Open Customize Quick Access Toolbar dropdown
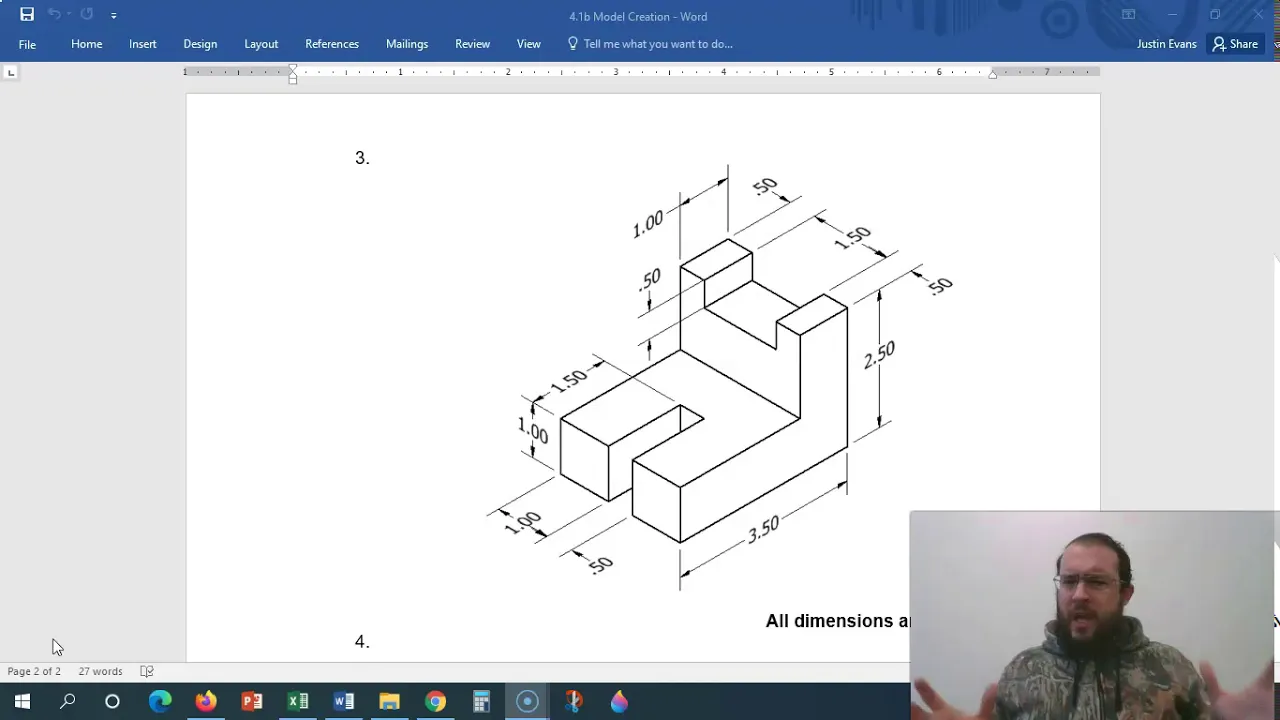The height and width of the screenshot is (720, 1280). point(113,16)
